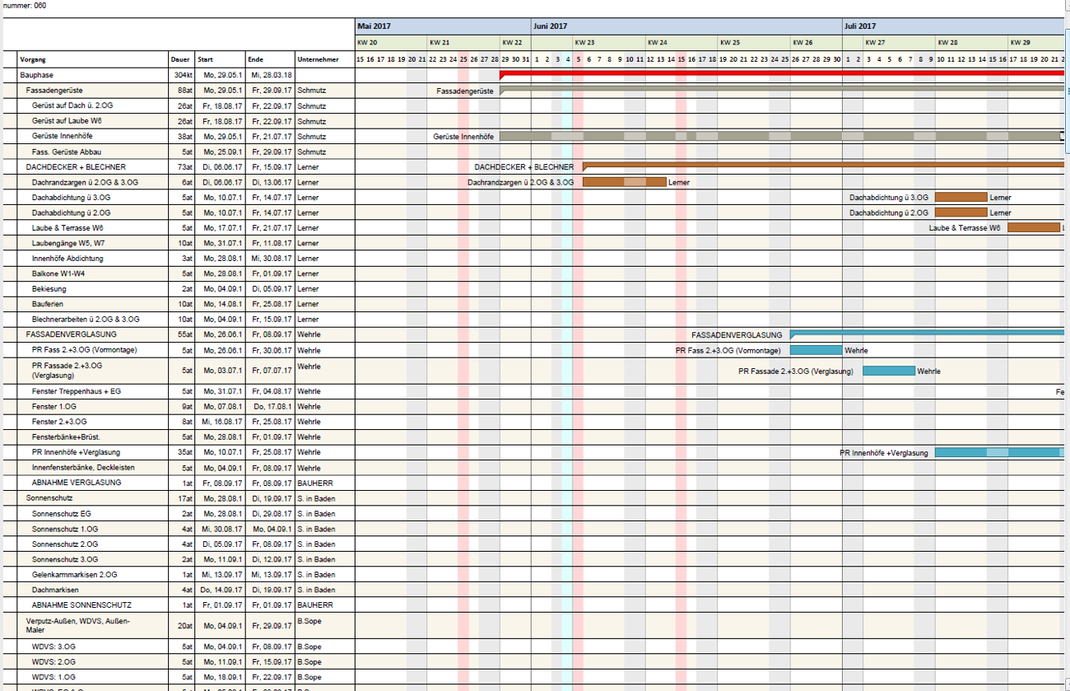This screenshot has width=1070, height=691.
Task: Click the Start date cell of Bauphase
Action: coord(219,75)
